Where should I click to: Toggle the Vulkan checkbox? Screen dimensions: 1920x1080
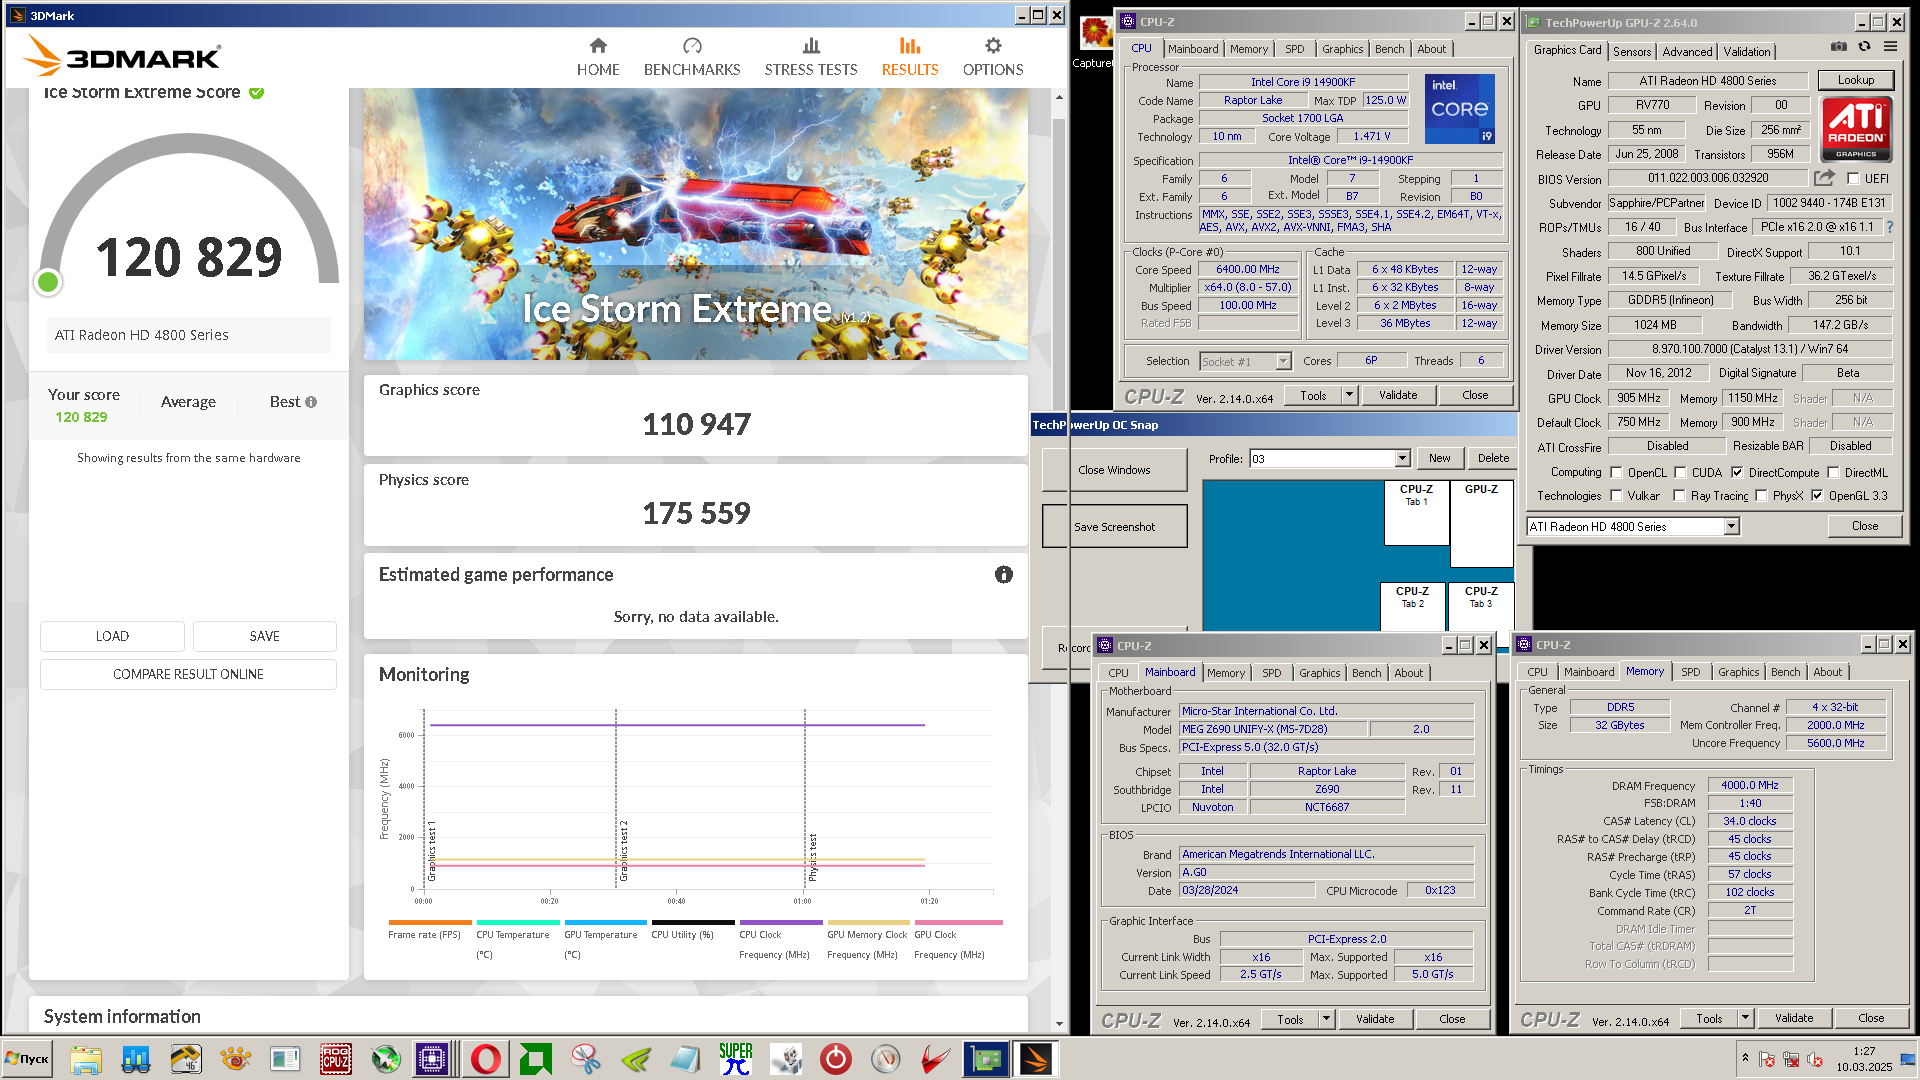tap(1616, 496)
